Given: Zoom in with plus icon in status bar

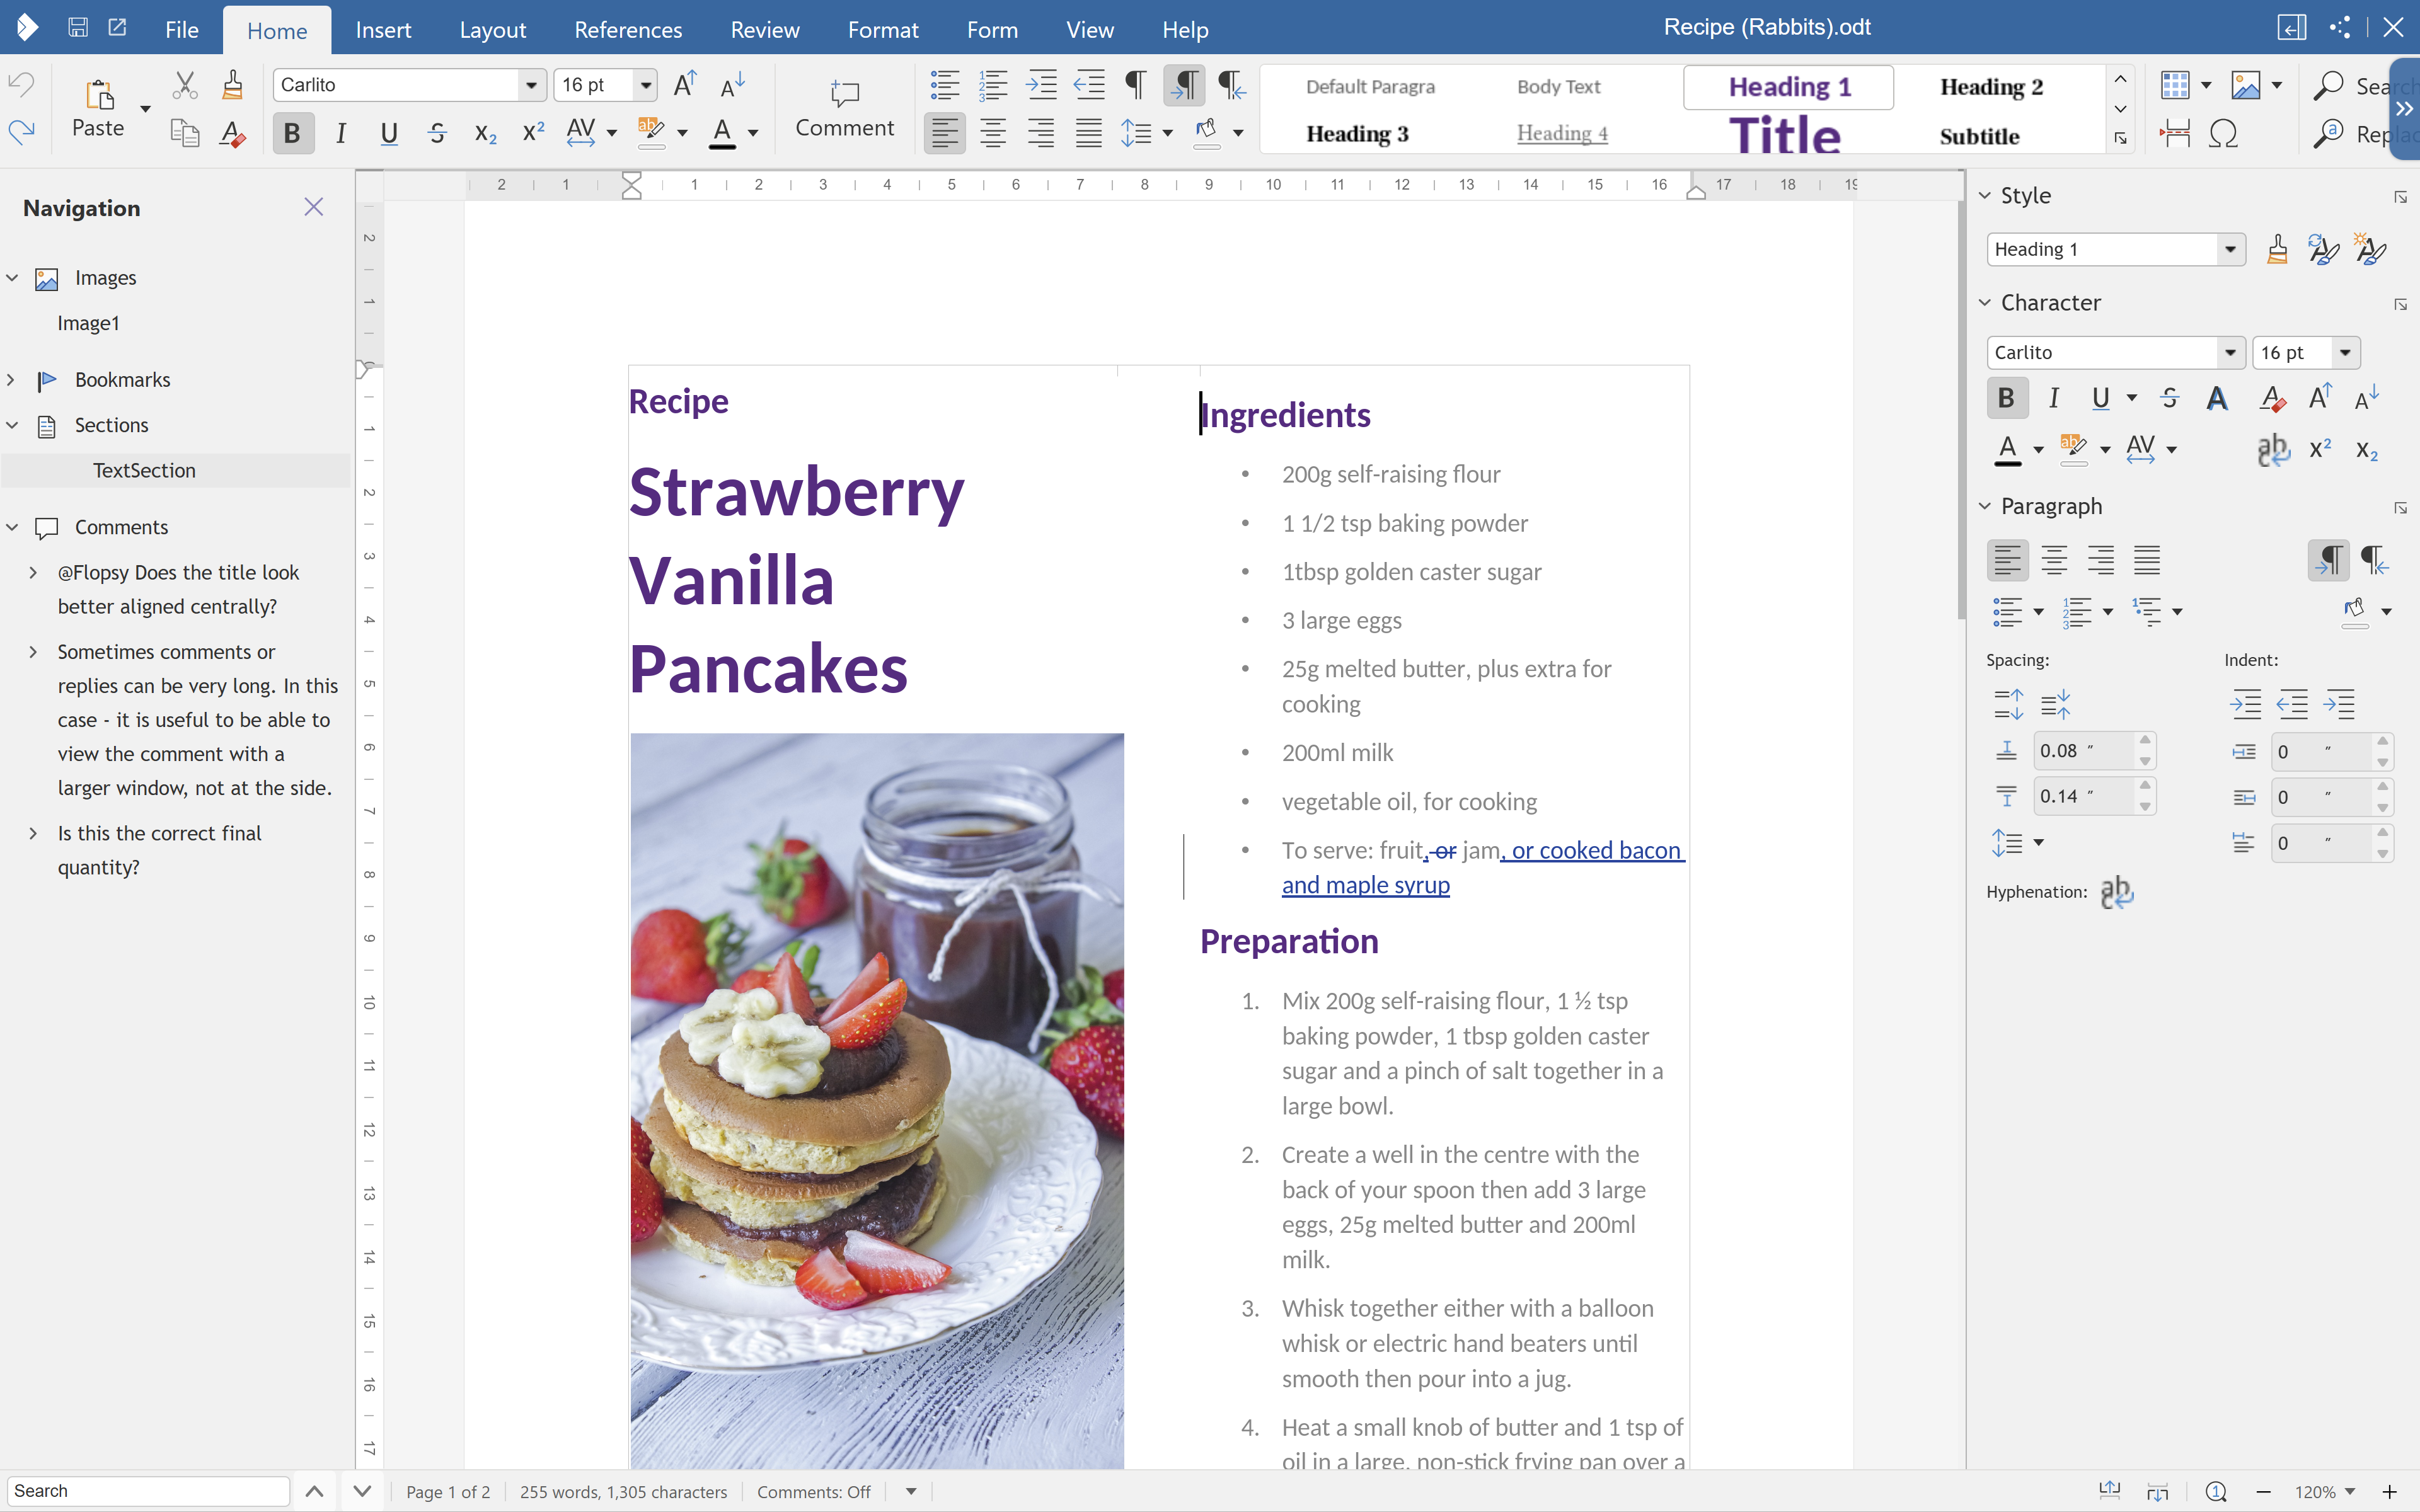Looking at the screenshot, I should pos(2389,1492).
